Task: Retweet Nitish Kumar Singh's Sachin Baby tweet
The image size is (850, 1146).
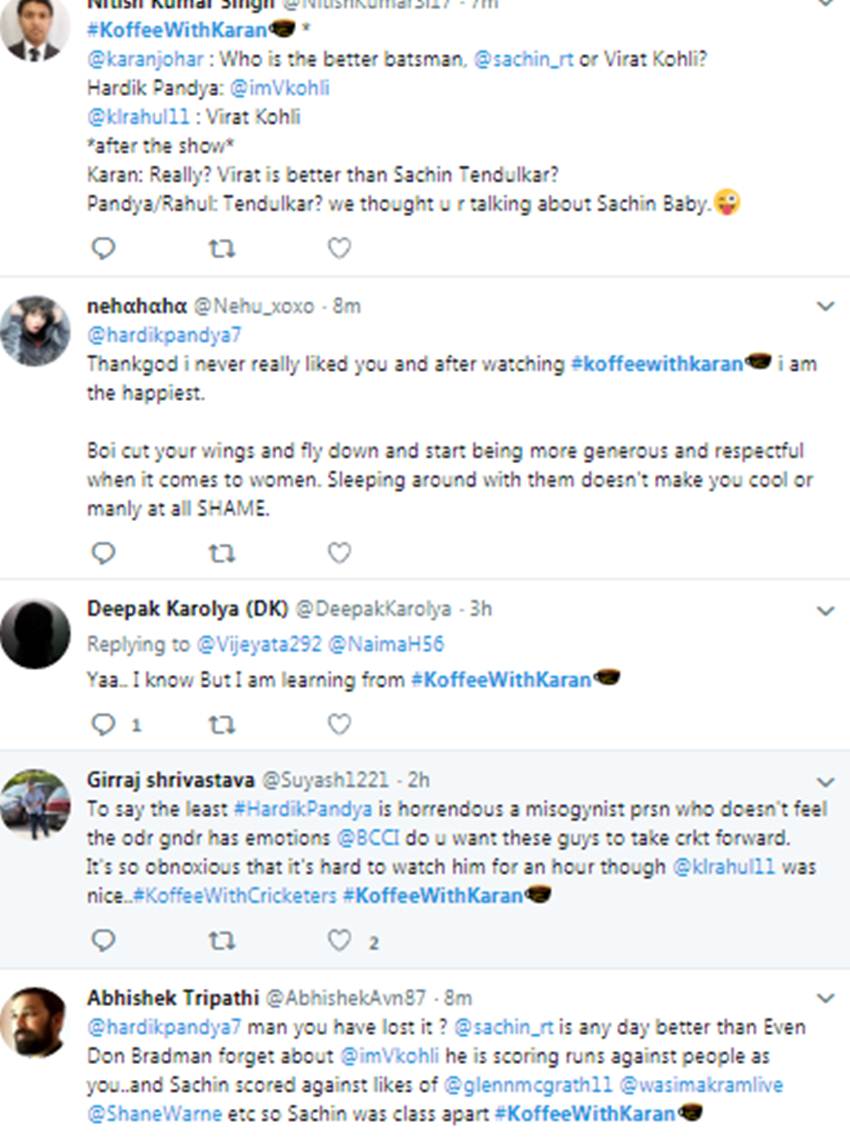Action: 221,247
